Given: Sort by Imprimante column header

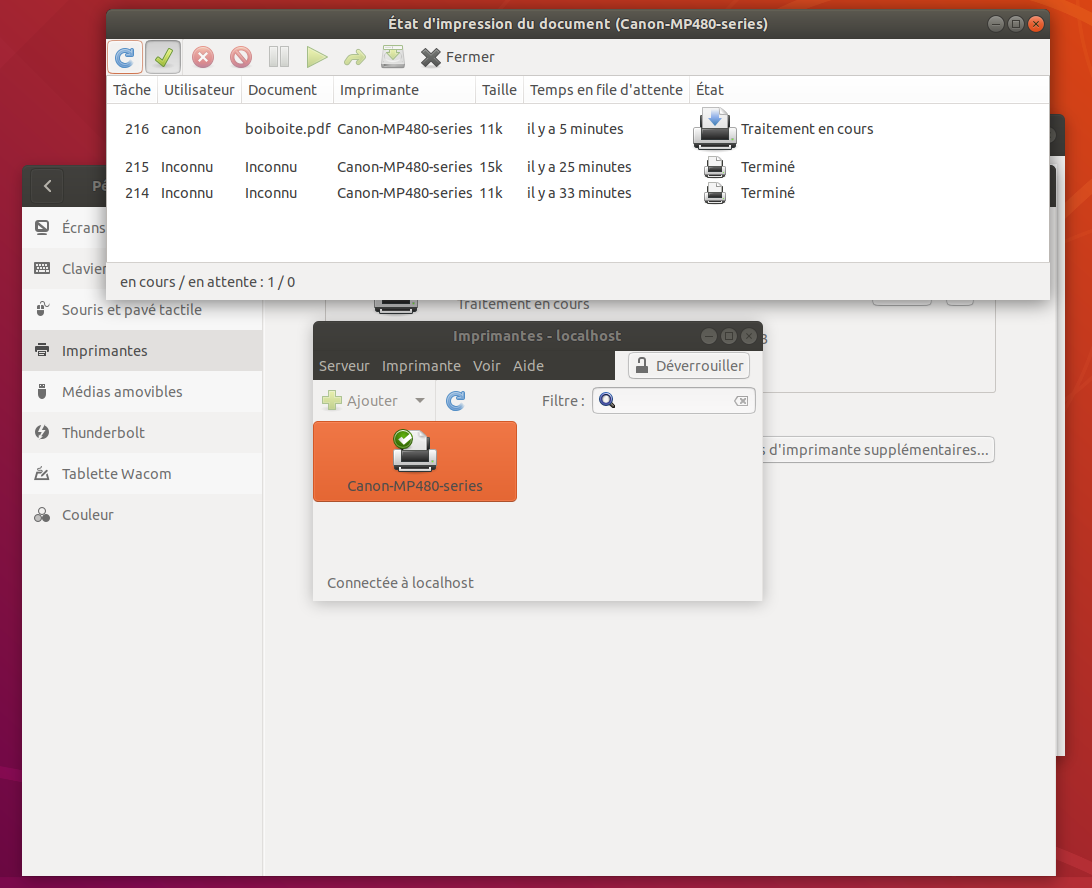Looking at the screenshot, I should [x=405, y=90].
